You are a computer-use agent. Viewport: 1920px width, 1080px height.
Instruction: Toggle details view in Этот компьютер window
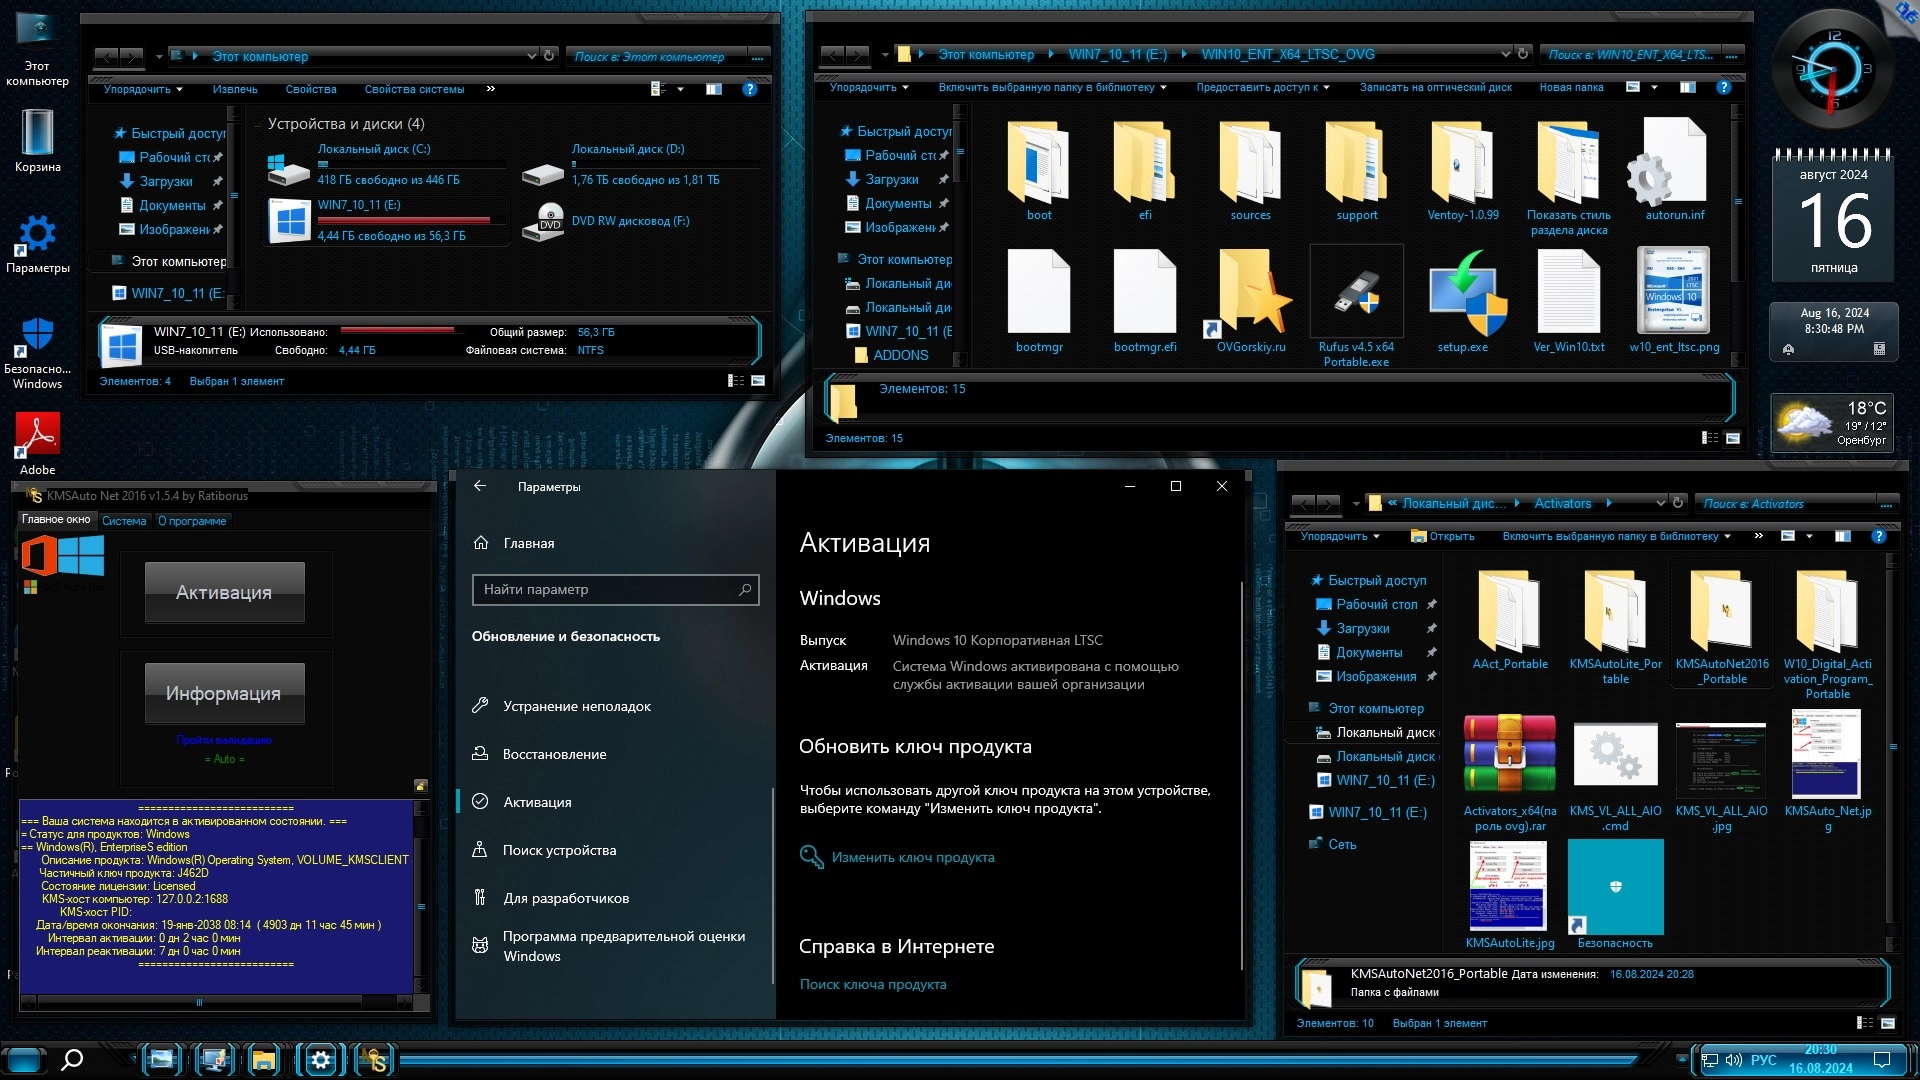pos(736,381)
